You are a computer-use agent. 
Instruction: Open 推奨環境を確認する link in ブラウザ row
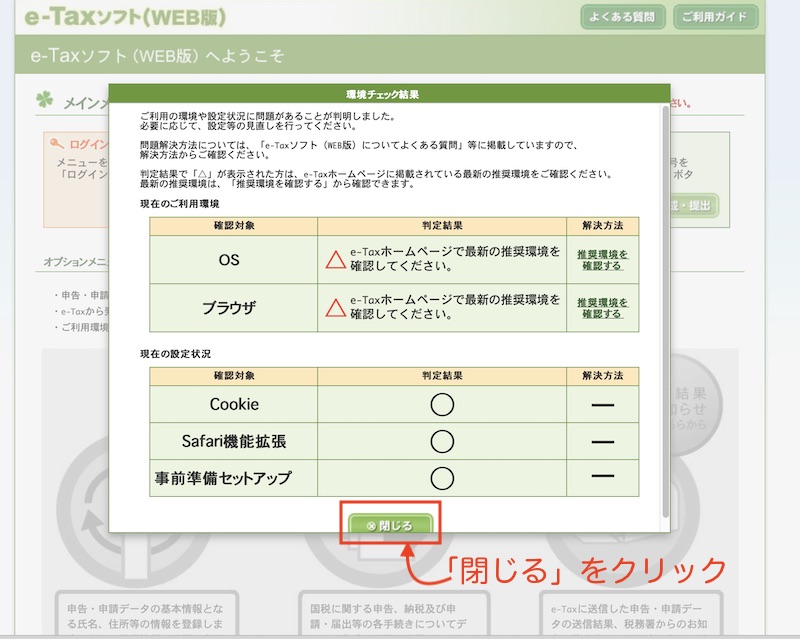point(602,308)
